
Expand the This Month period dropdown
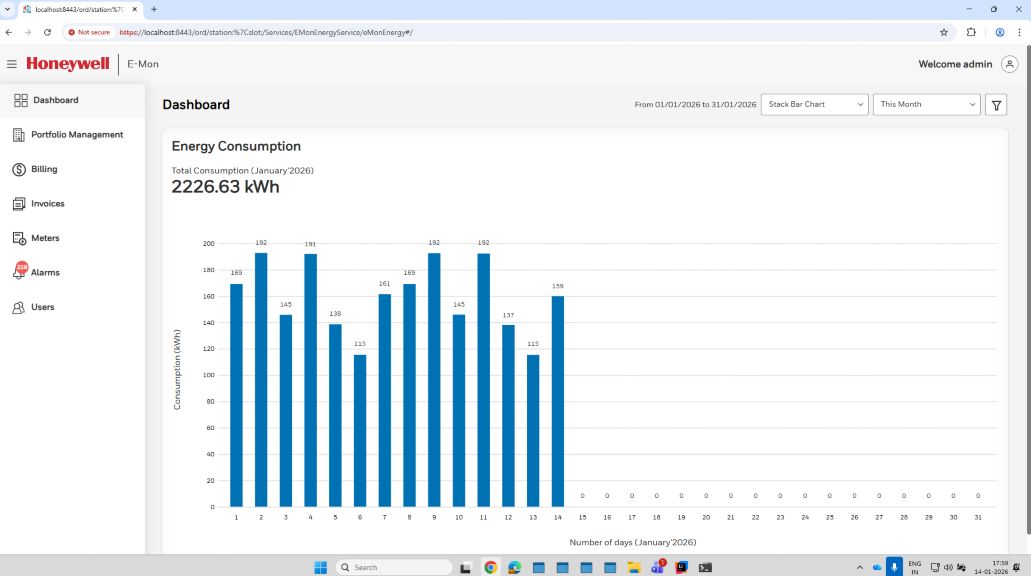pos(927,105)
